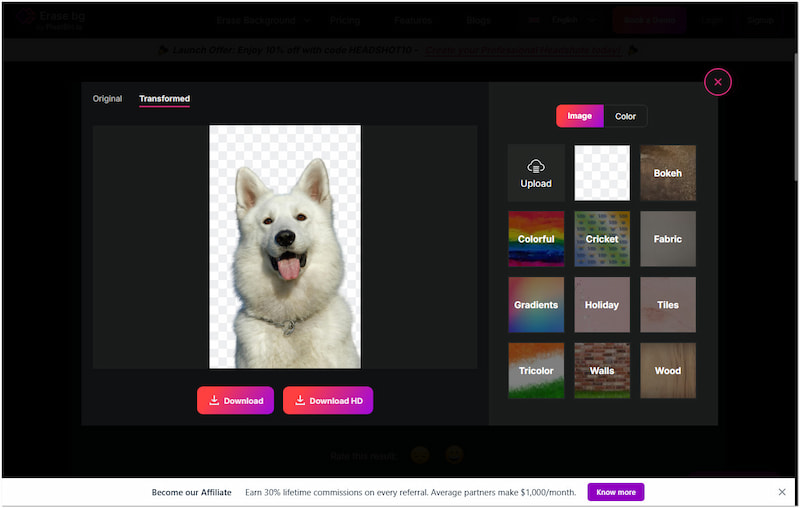The image size is (800, 508).
Task: Show the Original image tab
Action: (107, 99)
